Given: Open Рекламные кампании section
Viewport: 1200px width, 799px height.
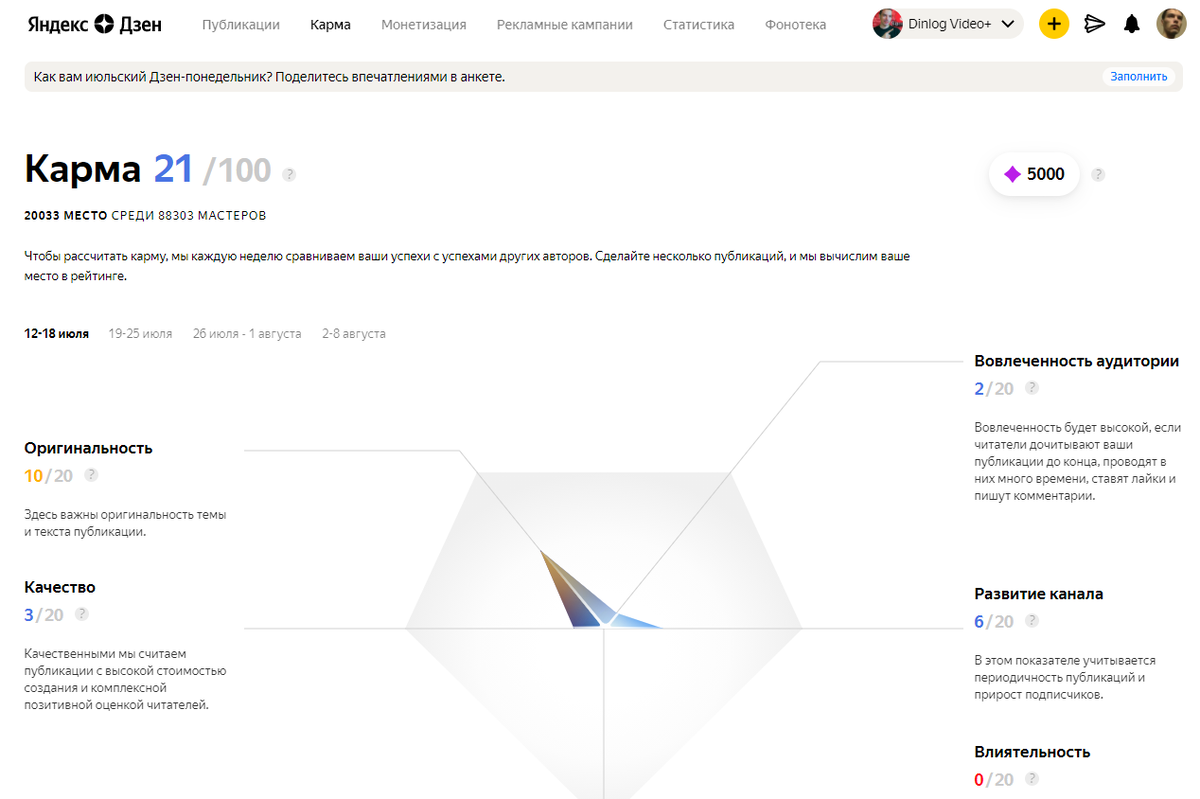Looking at the screenshot, I should point(565,24).
